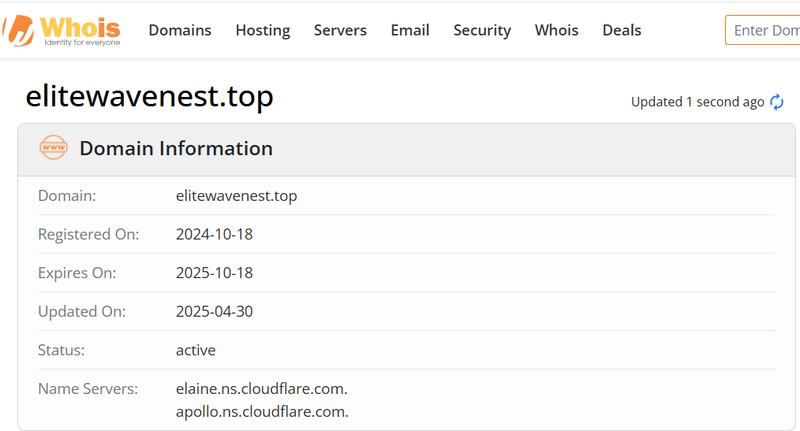Focus the Enter Domain search field
Screen dimensions: 800x431
coord(763,30)
